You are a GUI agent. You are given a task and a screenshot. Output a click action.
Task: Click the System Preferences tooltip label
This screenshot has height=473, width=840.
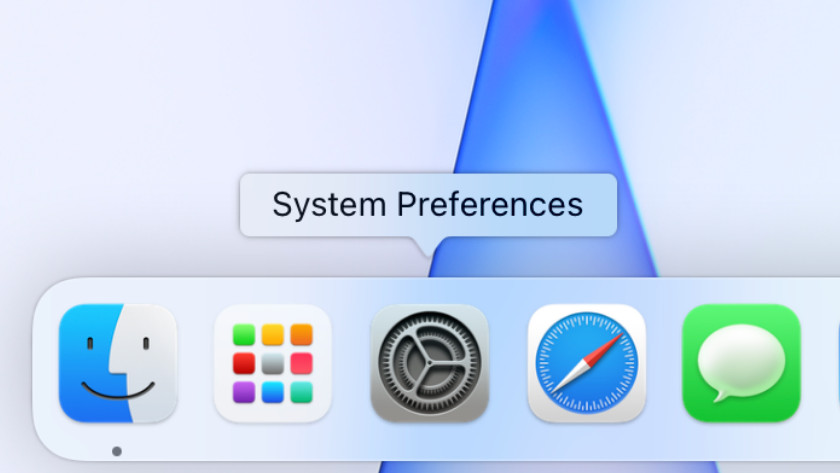(x=428, y=205)
